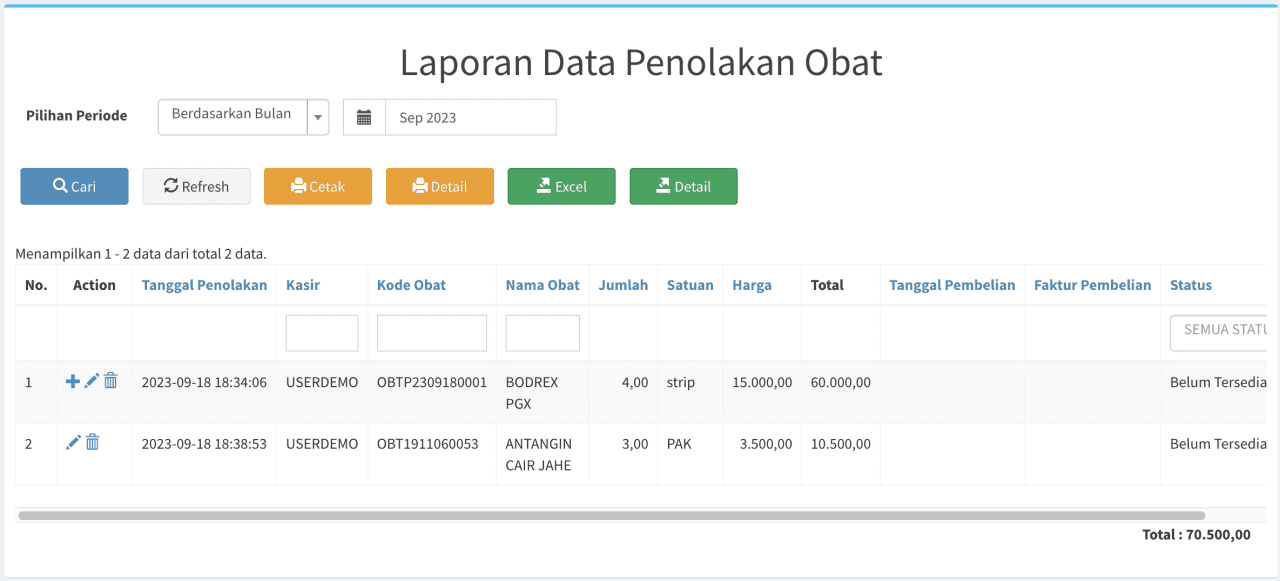Sort by Faktur Pembelian column header
The image size is (1280, 581).
point(1093,285)
